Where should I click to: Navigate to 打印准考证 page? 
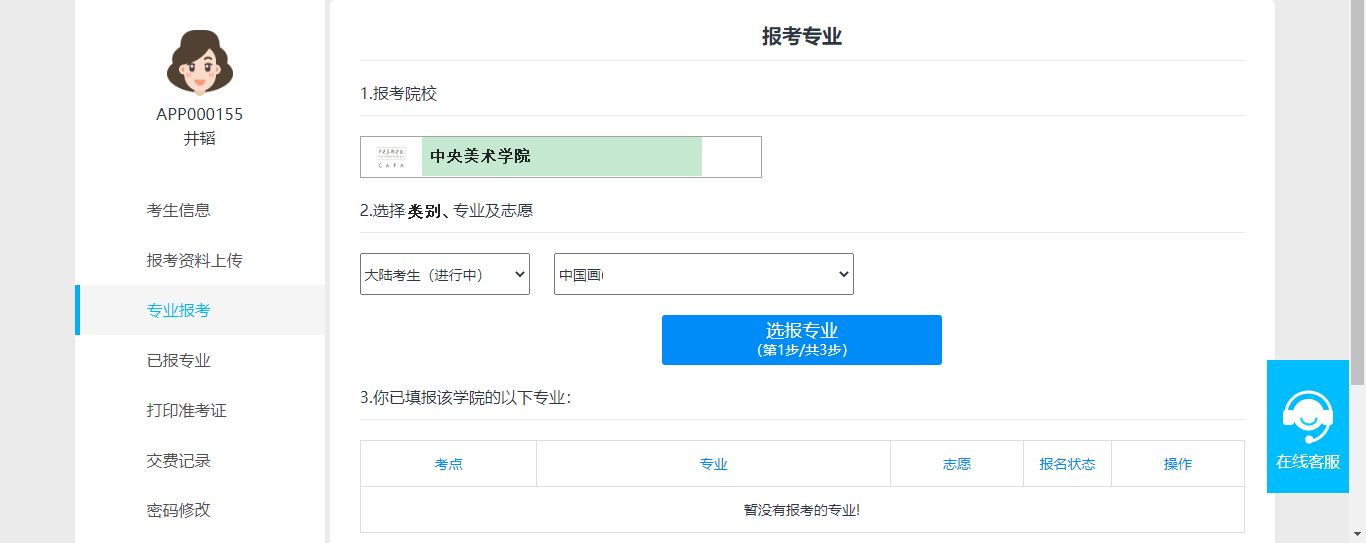pyautogui.click(x=186, y=410)
